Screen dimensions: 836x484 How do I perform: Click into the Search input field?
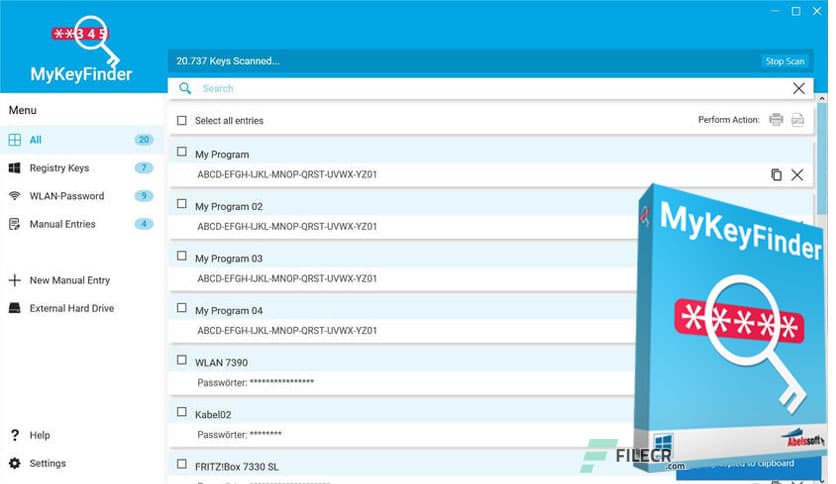point(491,88)
